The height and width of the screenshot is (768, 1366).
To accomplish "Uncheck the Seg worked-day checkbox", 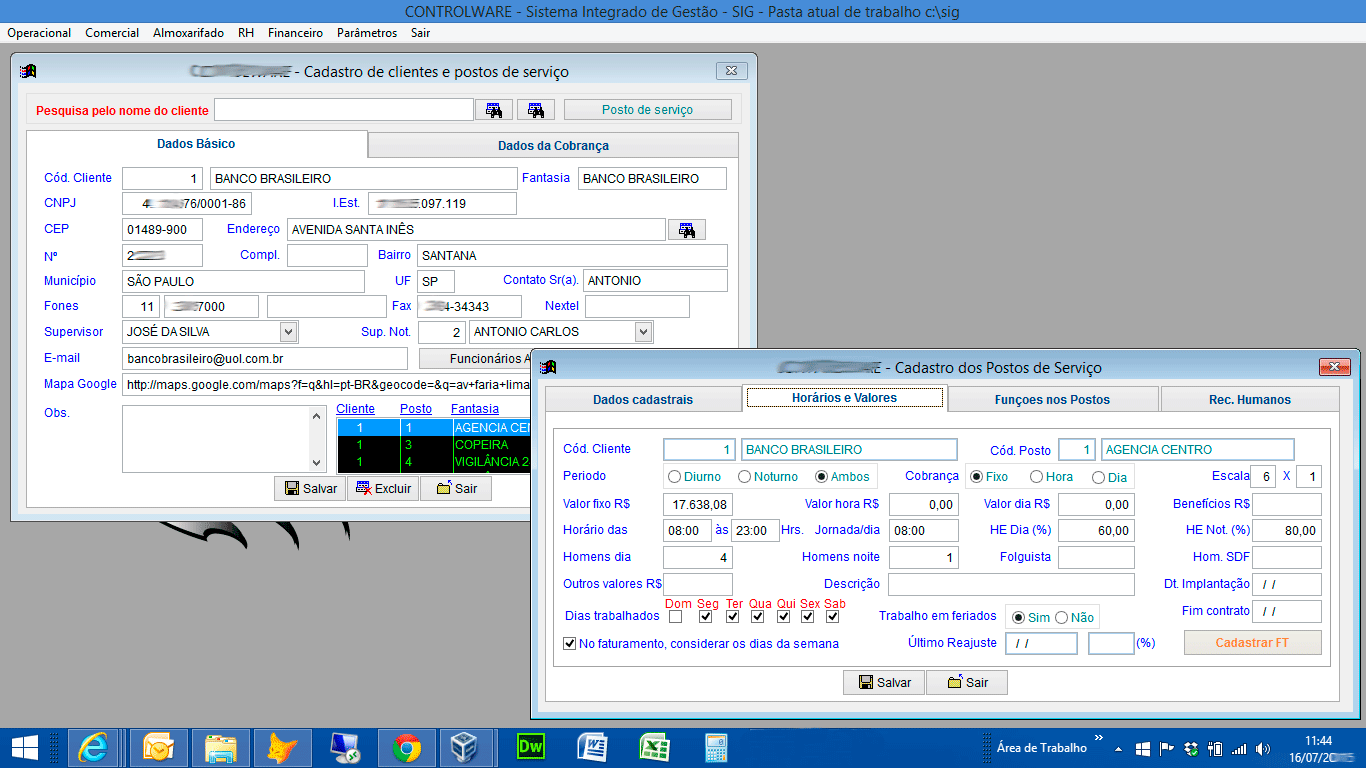I will tap(706, 617).
